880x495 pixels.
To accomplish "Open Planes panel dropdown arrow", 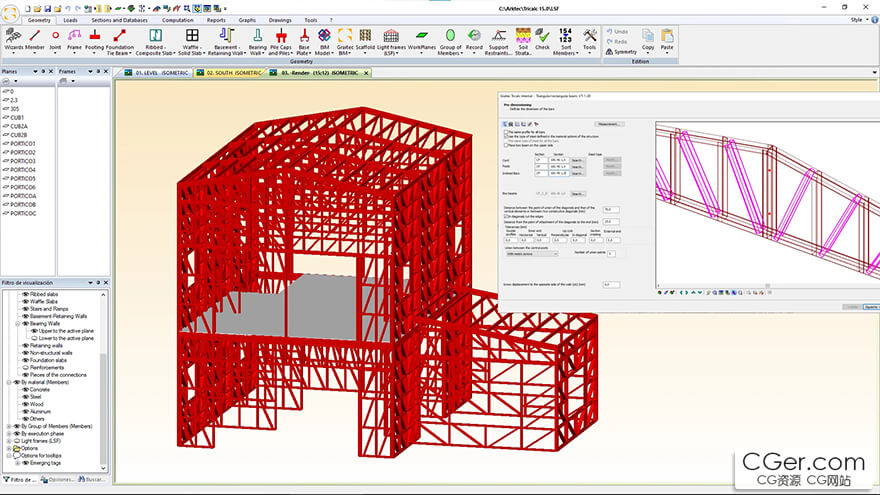I will pyautogui.click(x=35, y=72).
